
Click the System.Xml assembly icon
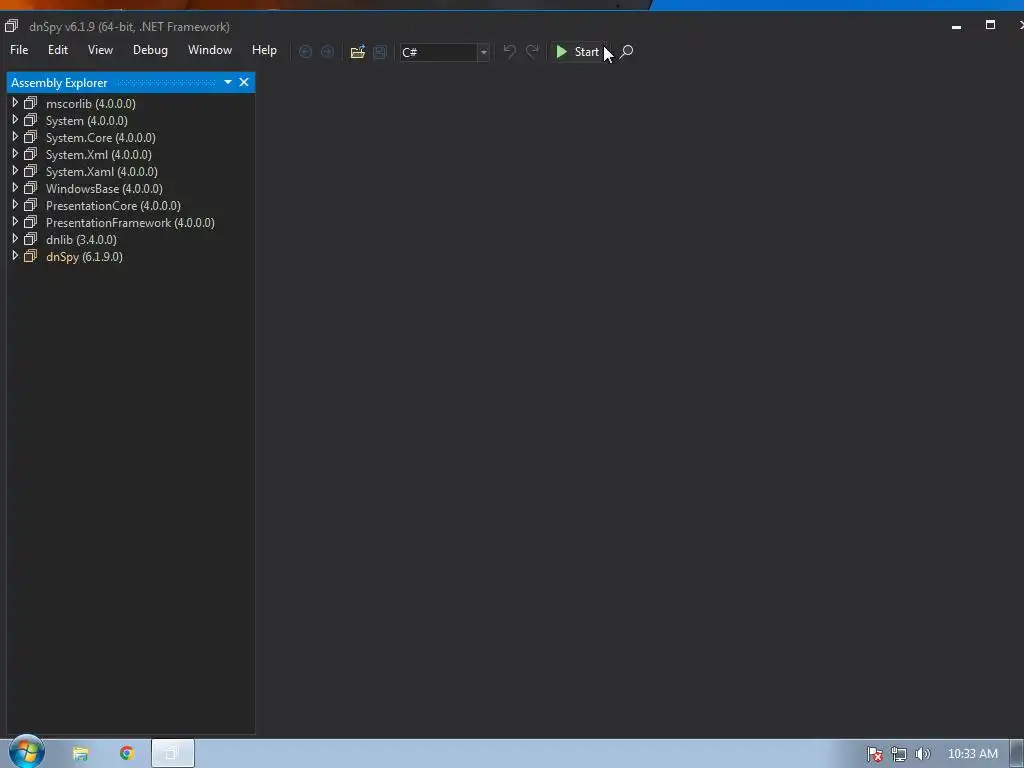pyautogui.click(x=31, y=154)
